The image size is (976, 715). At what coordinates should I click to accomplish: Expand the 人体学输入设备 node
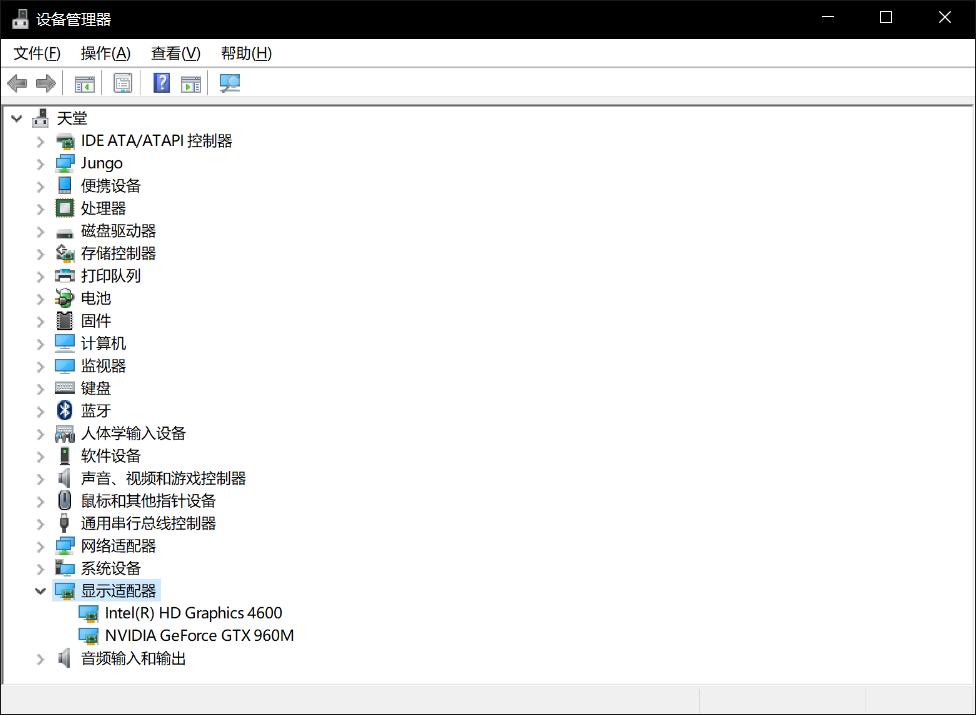point(40,434)
